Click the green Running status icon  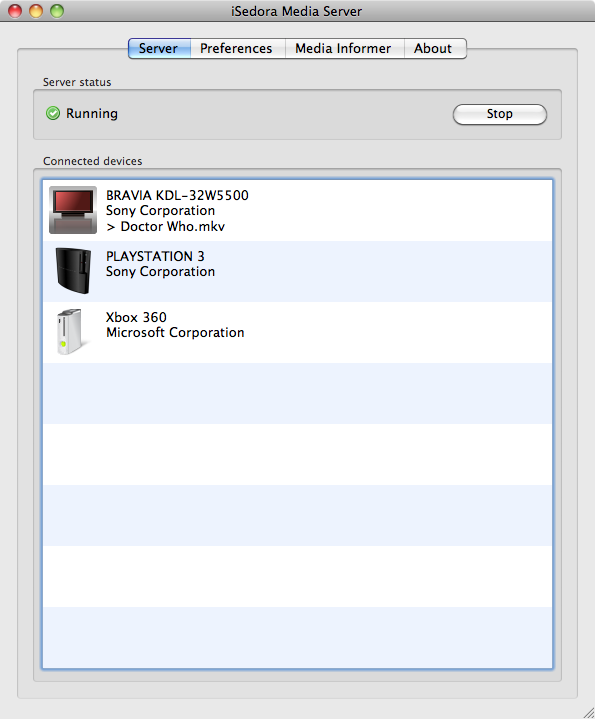tap(53, 113)
